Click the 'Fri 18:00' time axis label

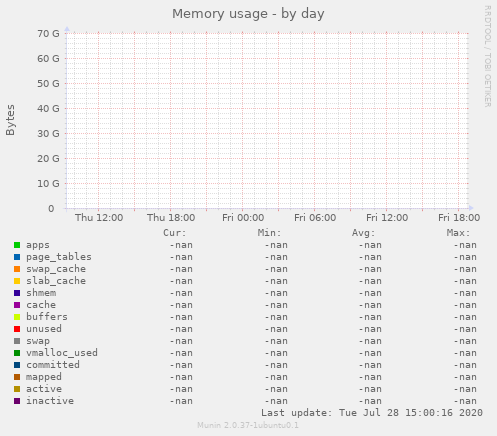pos(459,218)
